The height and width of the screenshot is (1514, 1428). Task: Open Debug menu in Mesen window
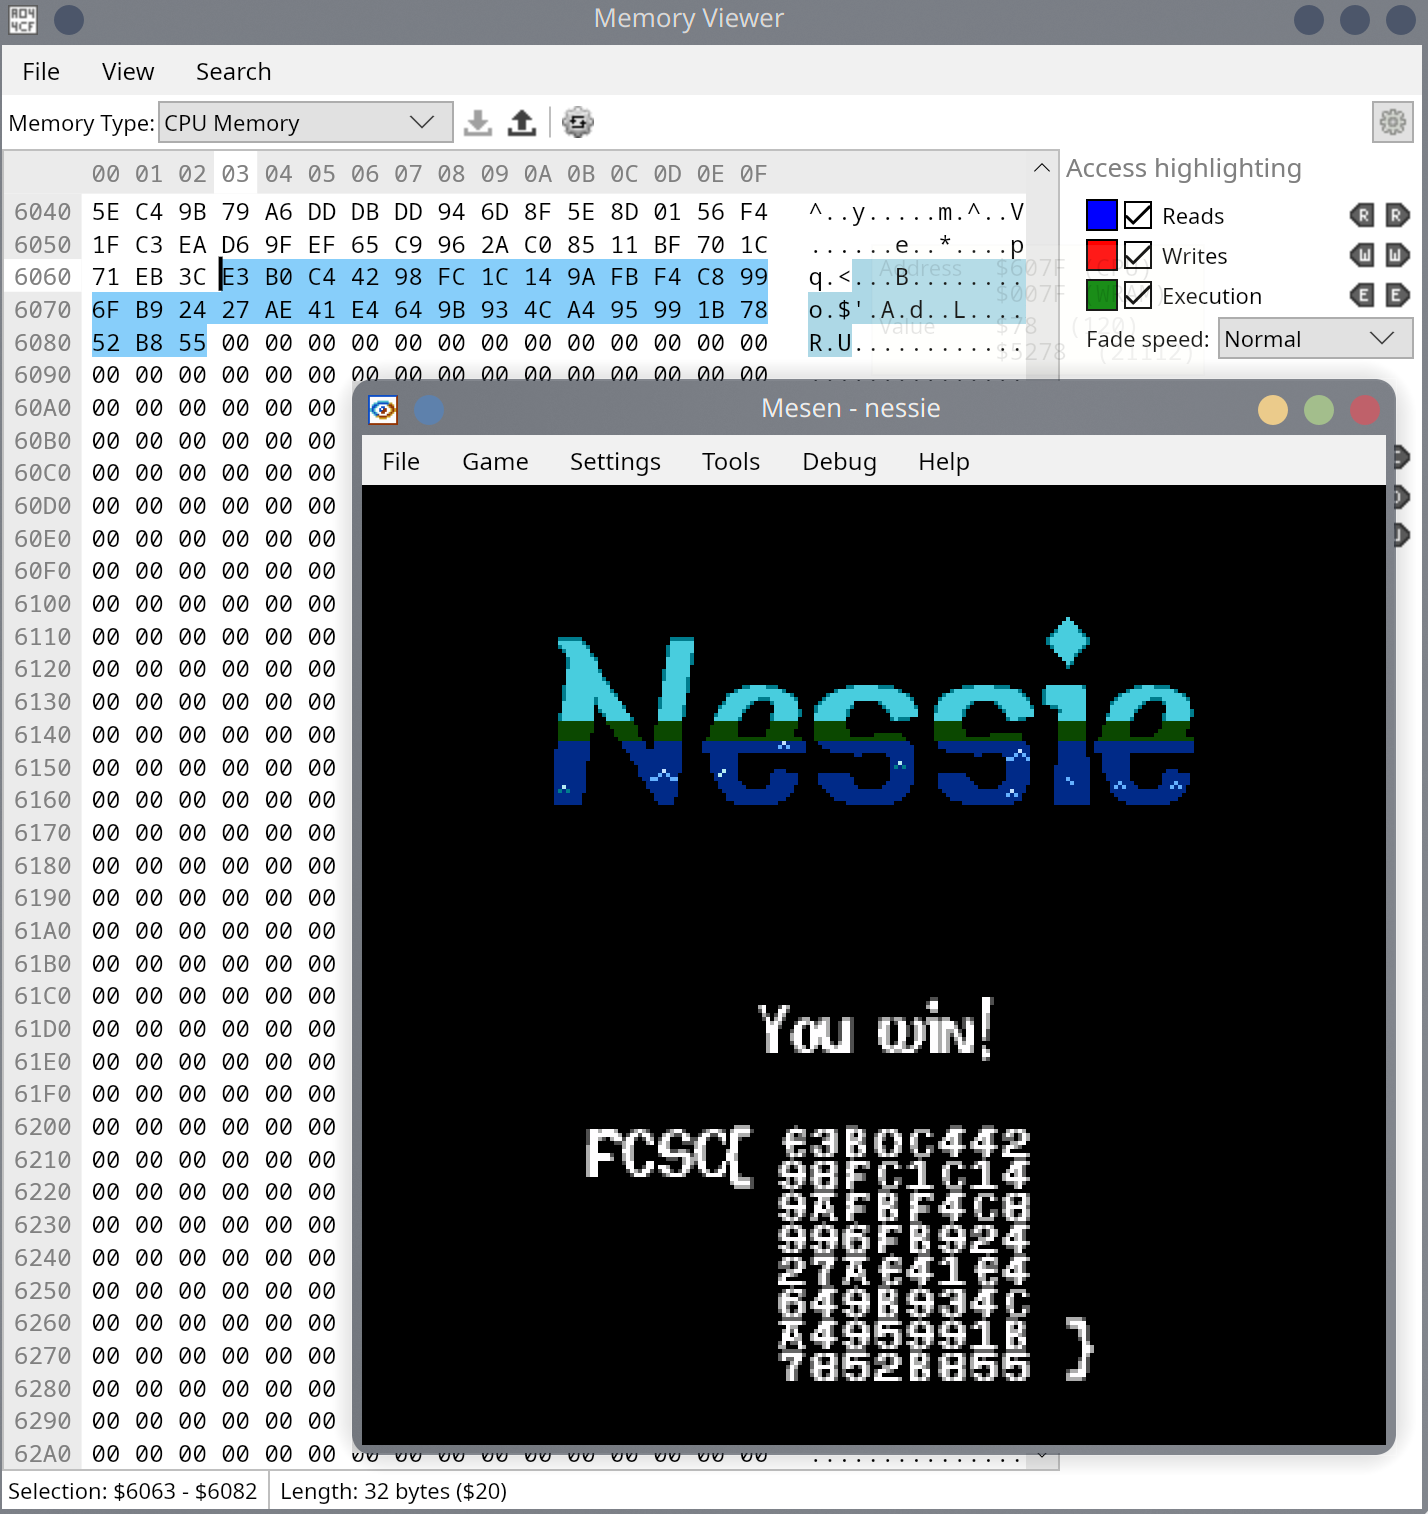click(x=839, y=461)
